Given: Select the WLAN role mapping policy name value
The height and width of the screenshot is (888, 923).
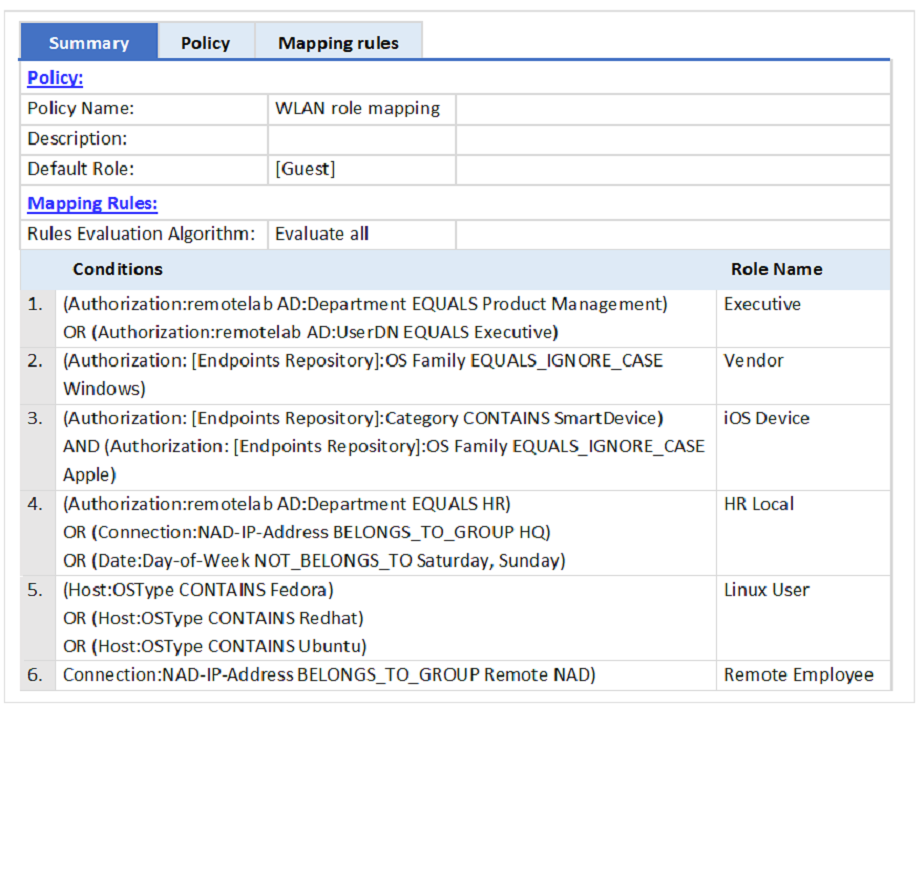Looking at the screenshot, I should (x=357, y=108).
